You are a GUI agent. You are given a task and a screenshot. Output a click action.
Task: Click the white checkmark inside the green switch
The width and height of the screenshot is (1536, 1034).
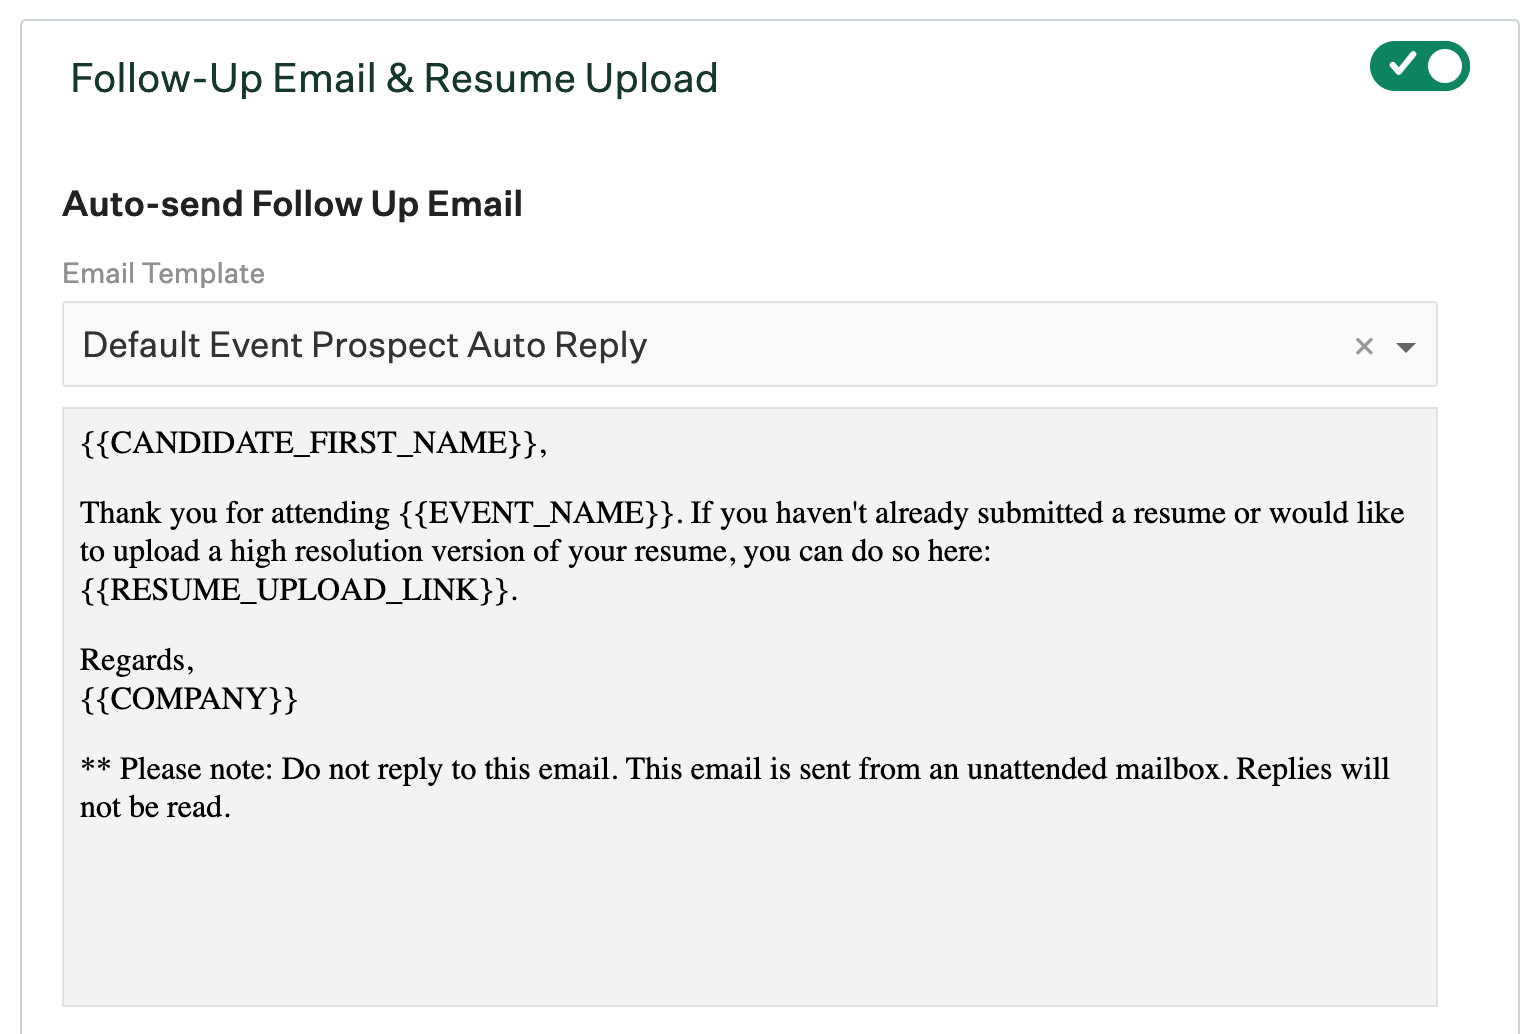[x=1403, y=65]
